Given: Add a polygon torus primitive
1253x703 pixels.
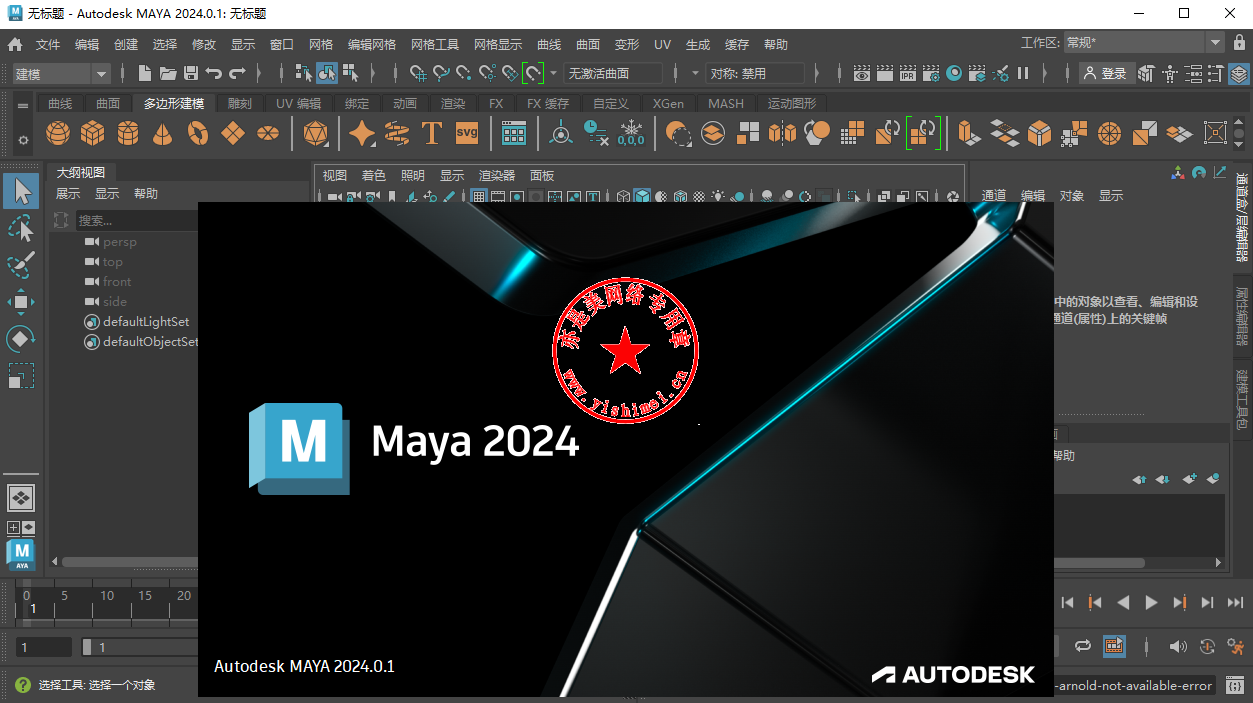Looking at the screenshot, I should coord(198,133).
